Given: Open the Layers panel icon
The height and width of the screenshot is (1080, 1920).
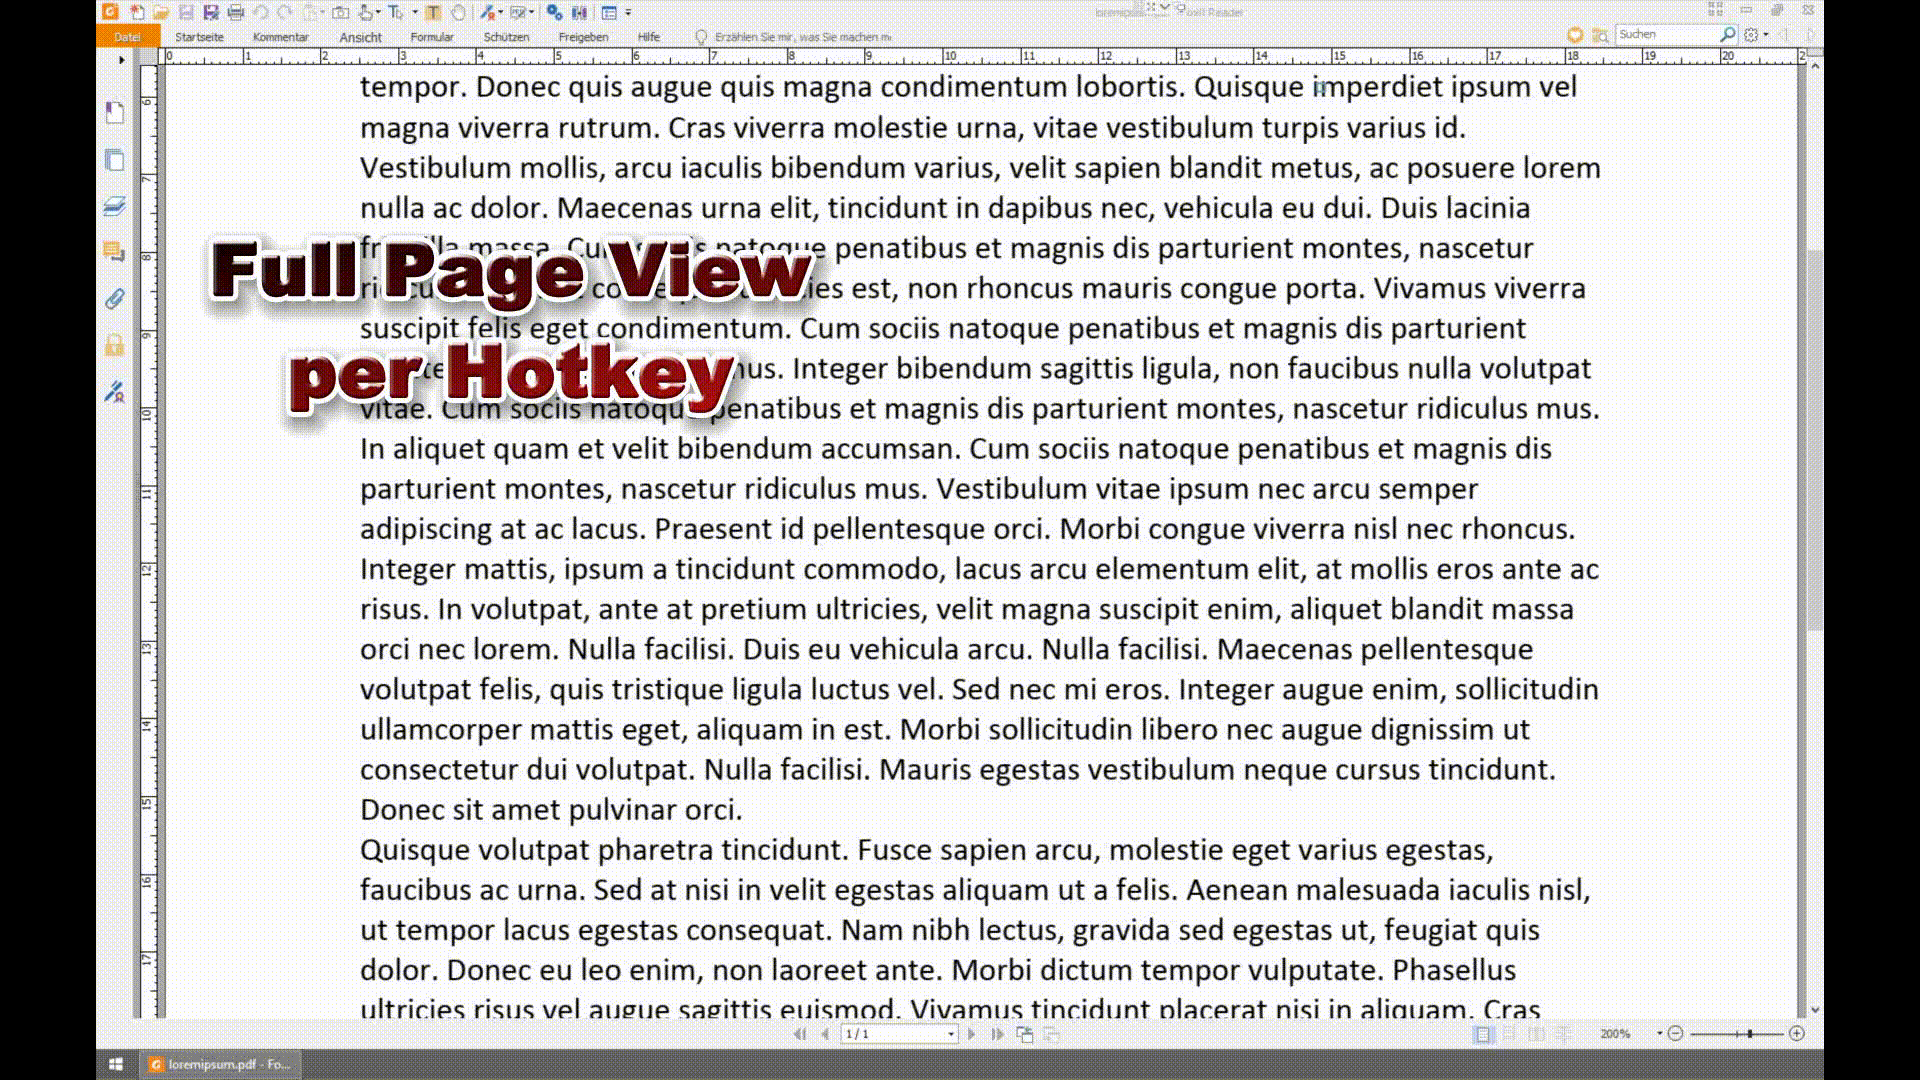Looking at the screenshot, I should (x=114, y=206).
